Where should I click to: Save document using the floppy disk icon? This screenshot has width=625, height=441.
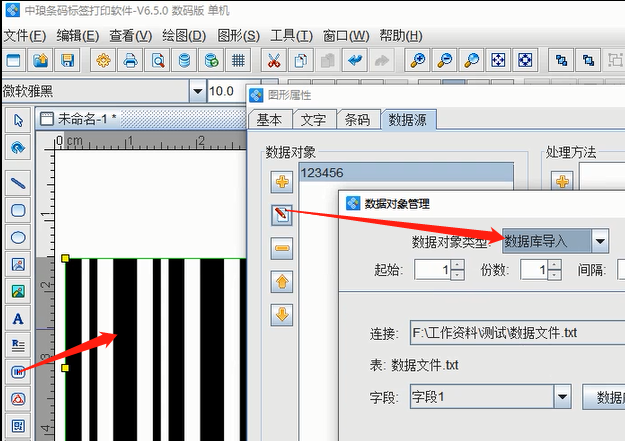coord(67,61)
